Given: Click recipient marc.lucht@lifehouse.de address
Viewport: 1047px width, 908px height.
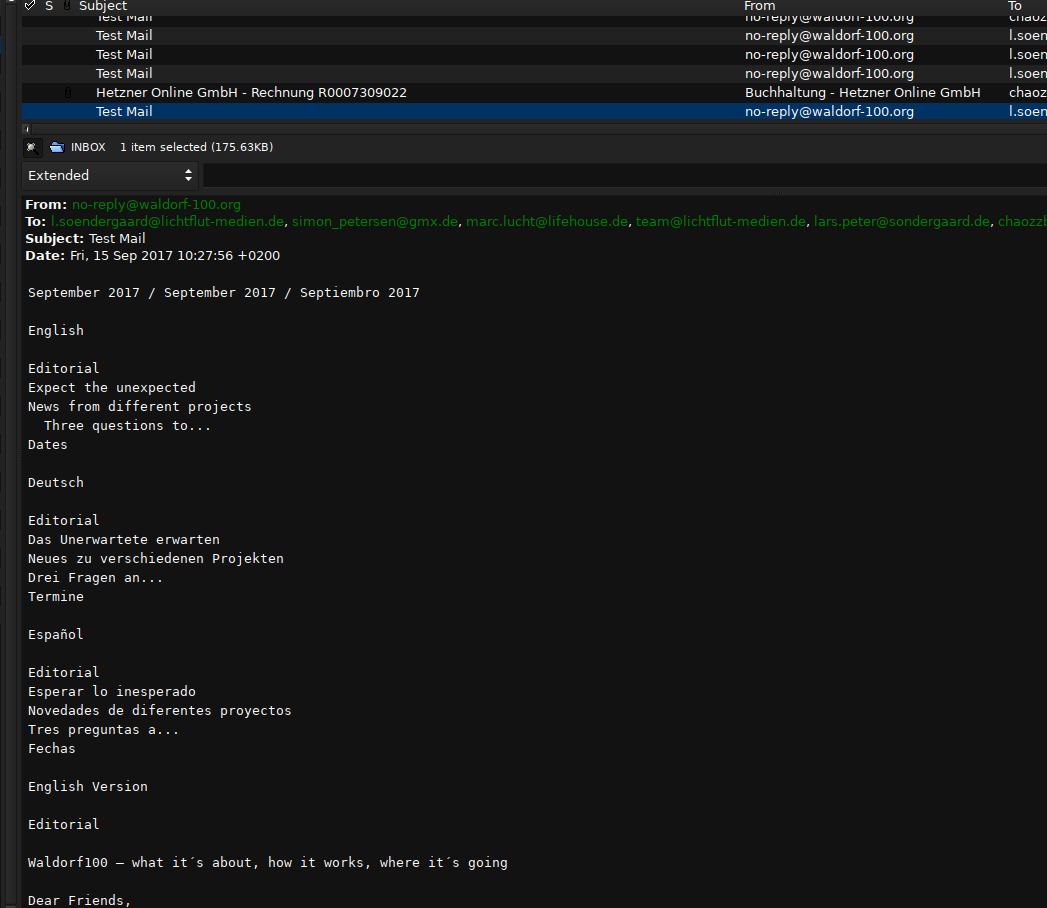Looking at the screenshot, I should 547,221.
